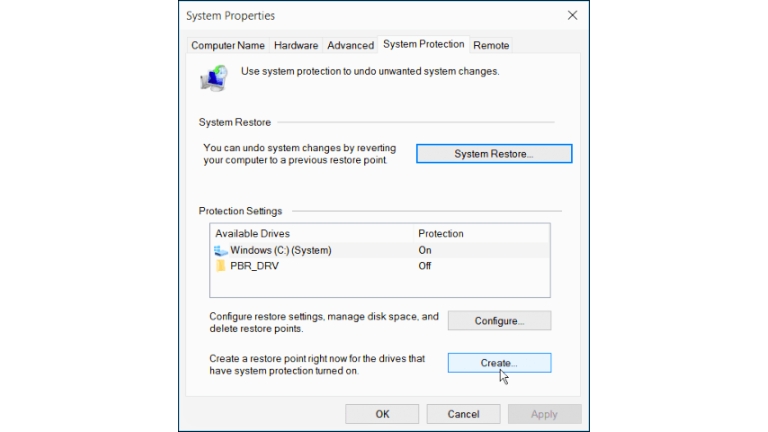The image size is (768, 432).
Task: Click the Windows (C:) drive icon
Action: point(220,251)
